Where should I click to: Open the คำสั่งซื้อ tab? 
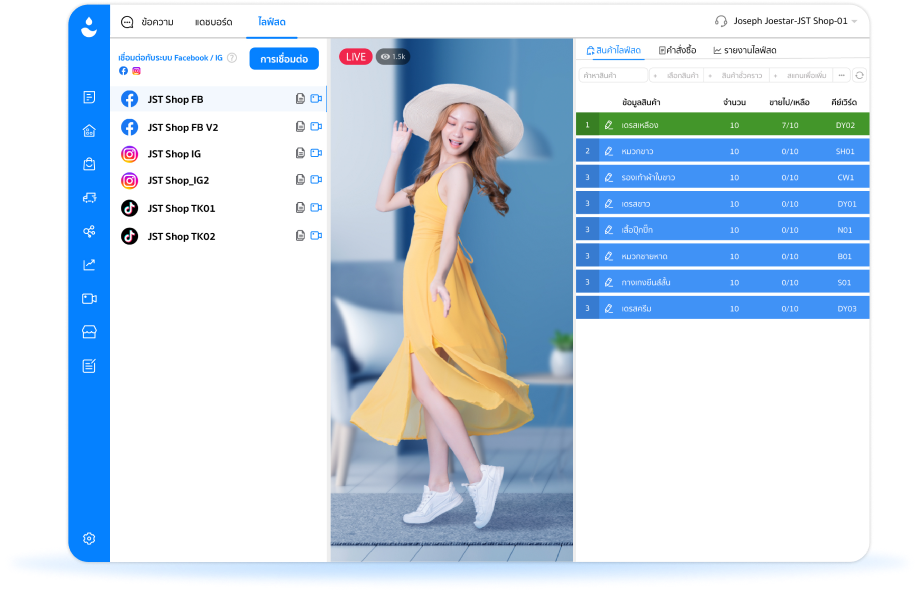click(x=678, y=50)
